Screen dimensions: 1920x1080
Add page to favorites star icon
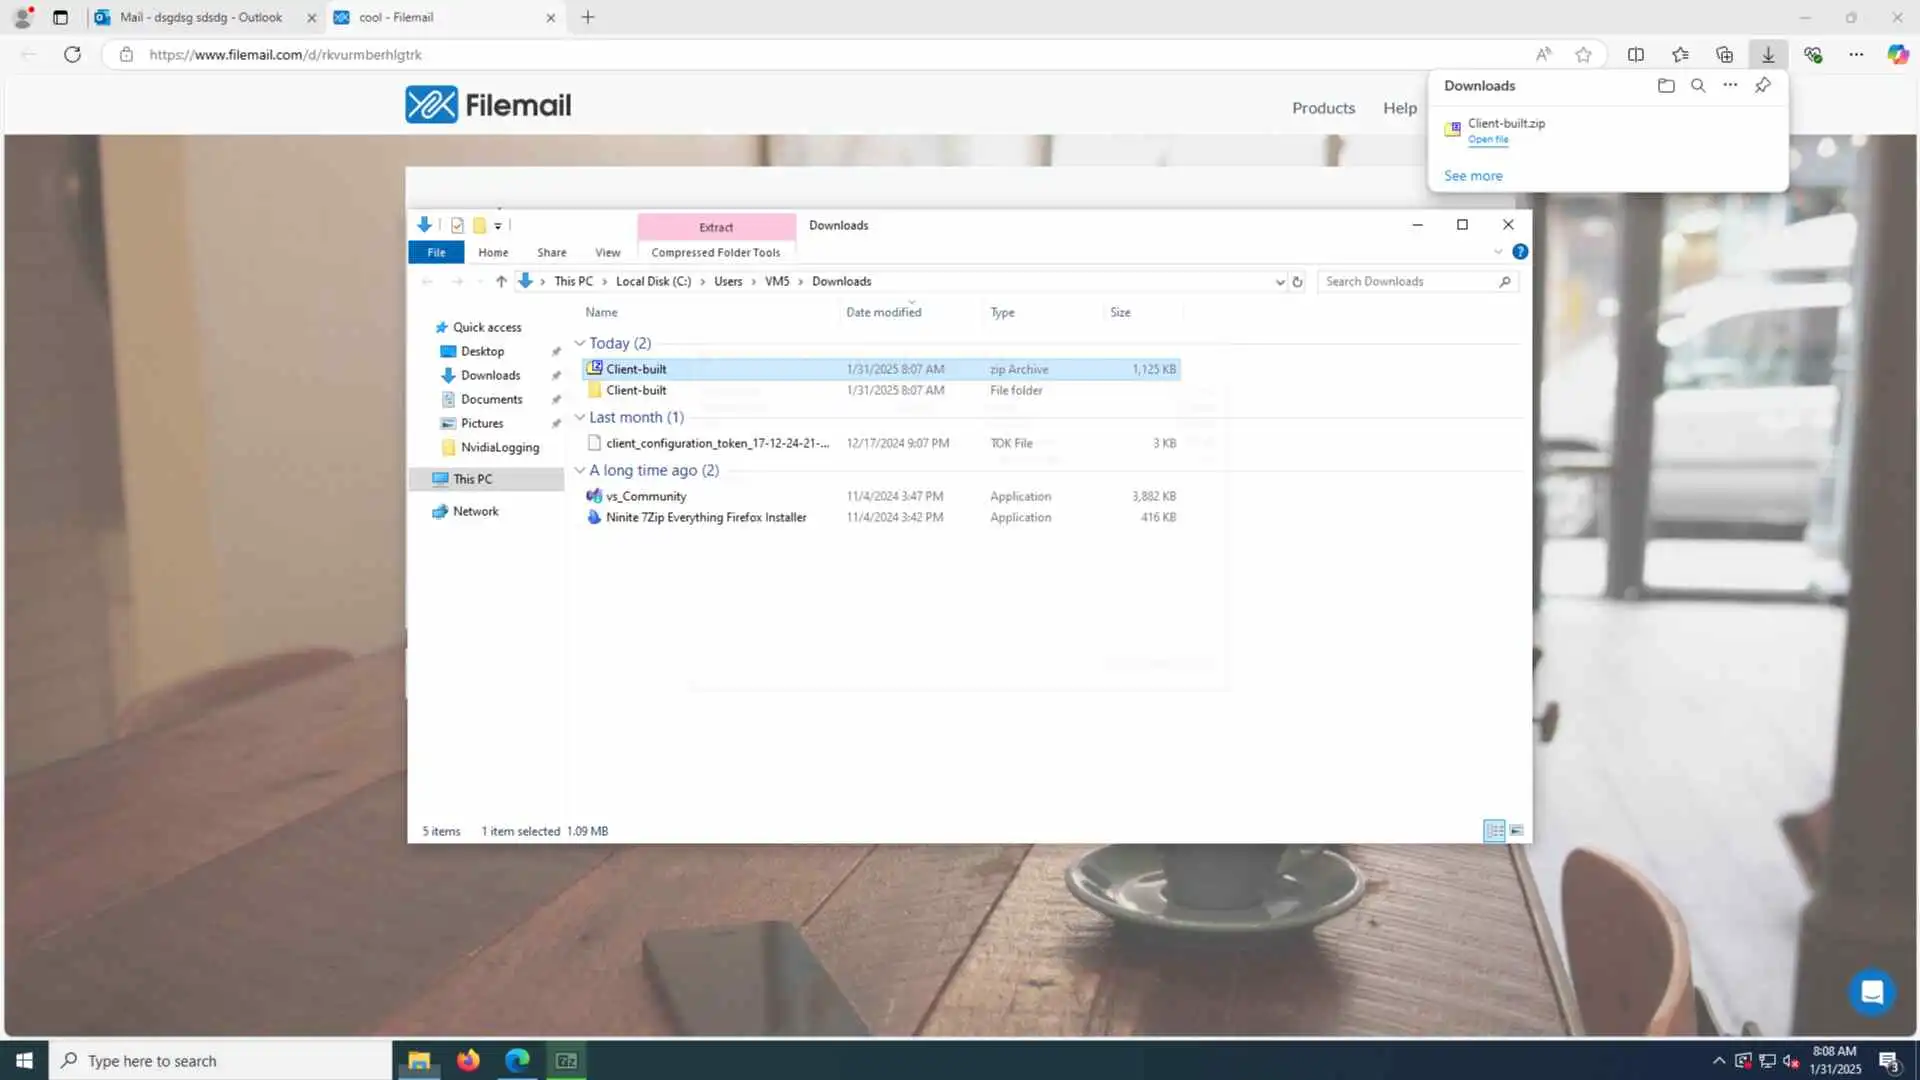[1583, 55]
